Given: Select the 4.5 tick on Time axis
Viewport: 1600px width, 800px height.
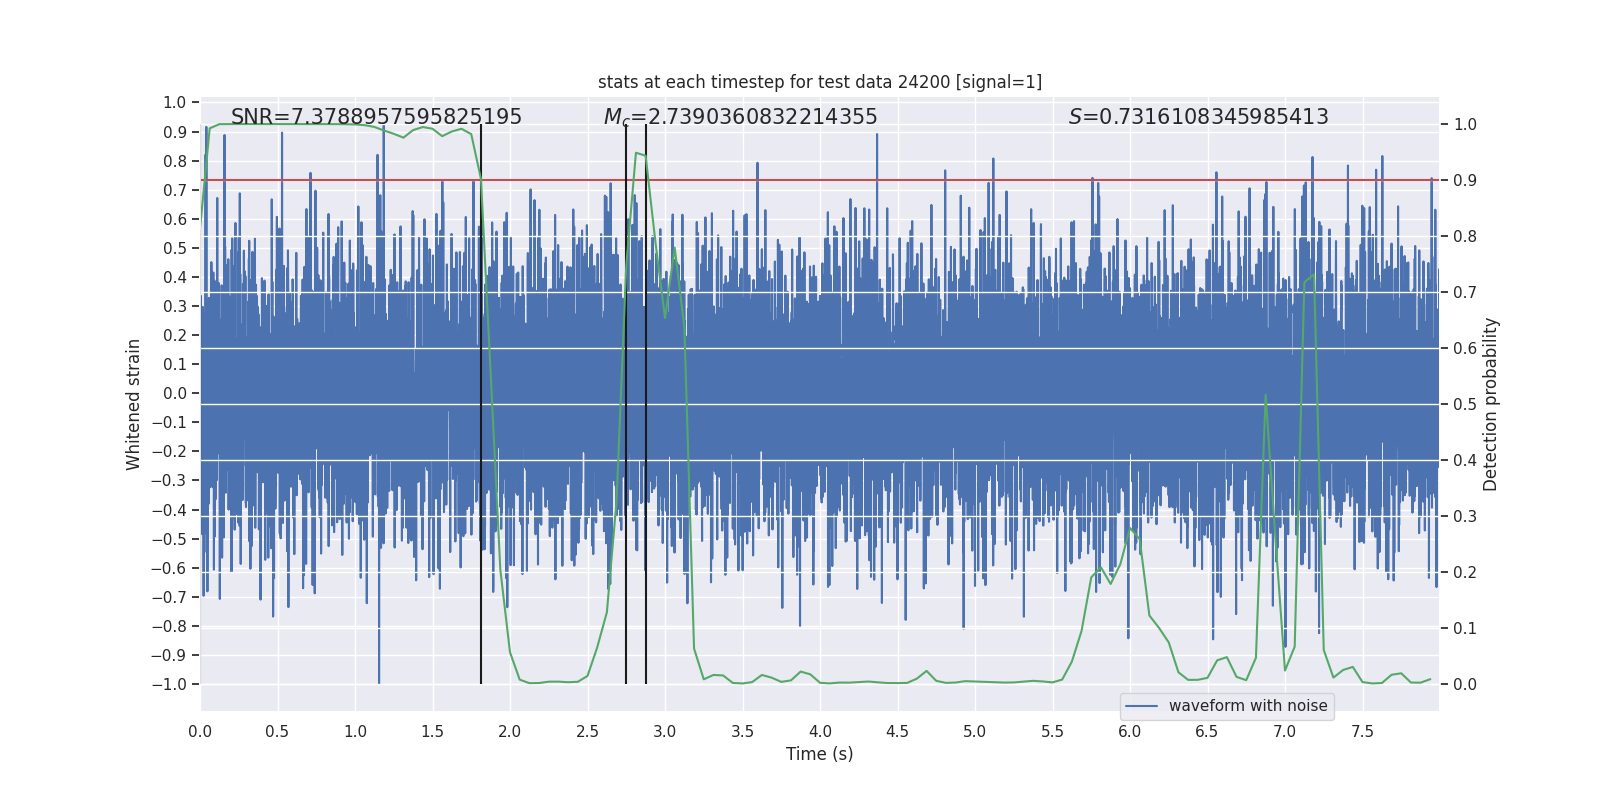Looking at the screenshot, I should click(x=897, y=732).
